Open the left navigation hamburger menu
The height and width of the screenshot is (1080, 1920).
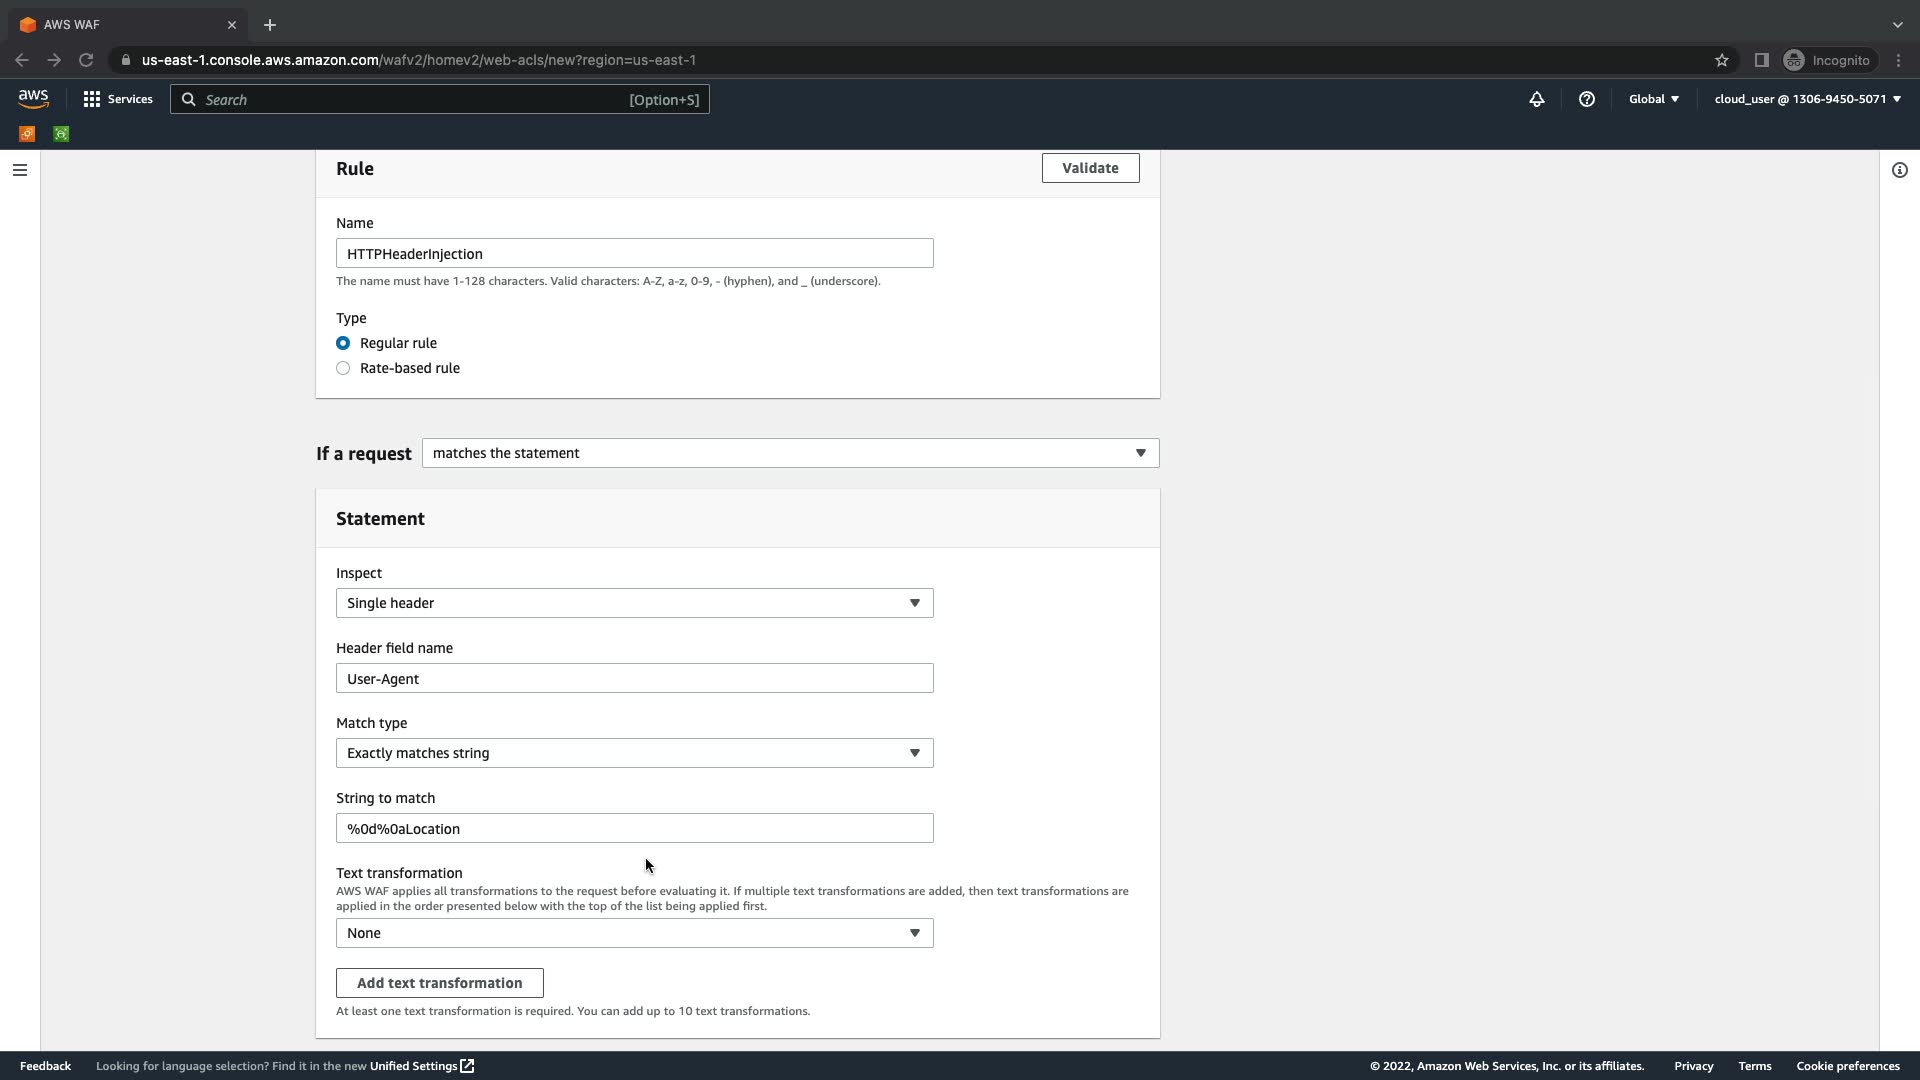19,170
